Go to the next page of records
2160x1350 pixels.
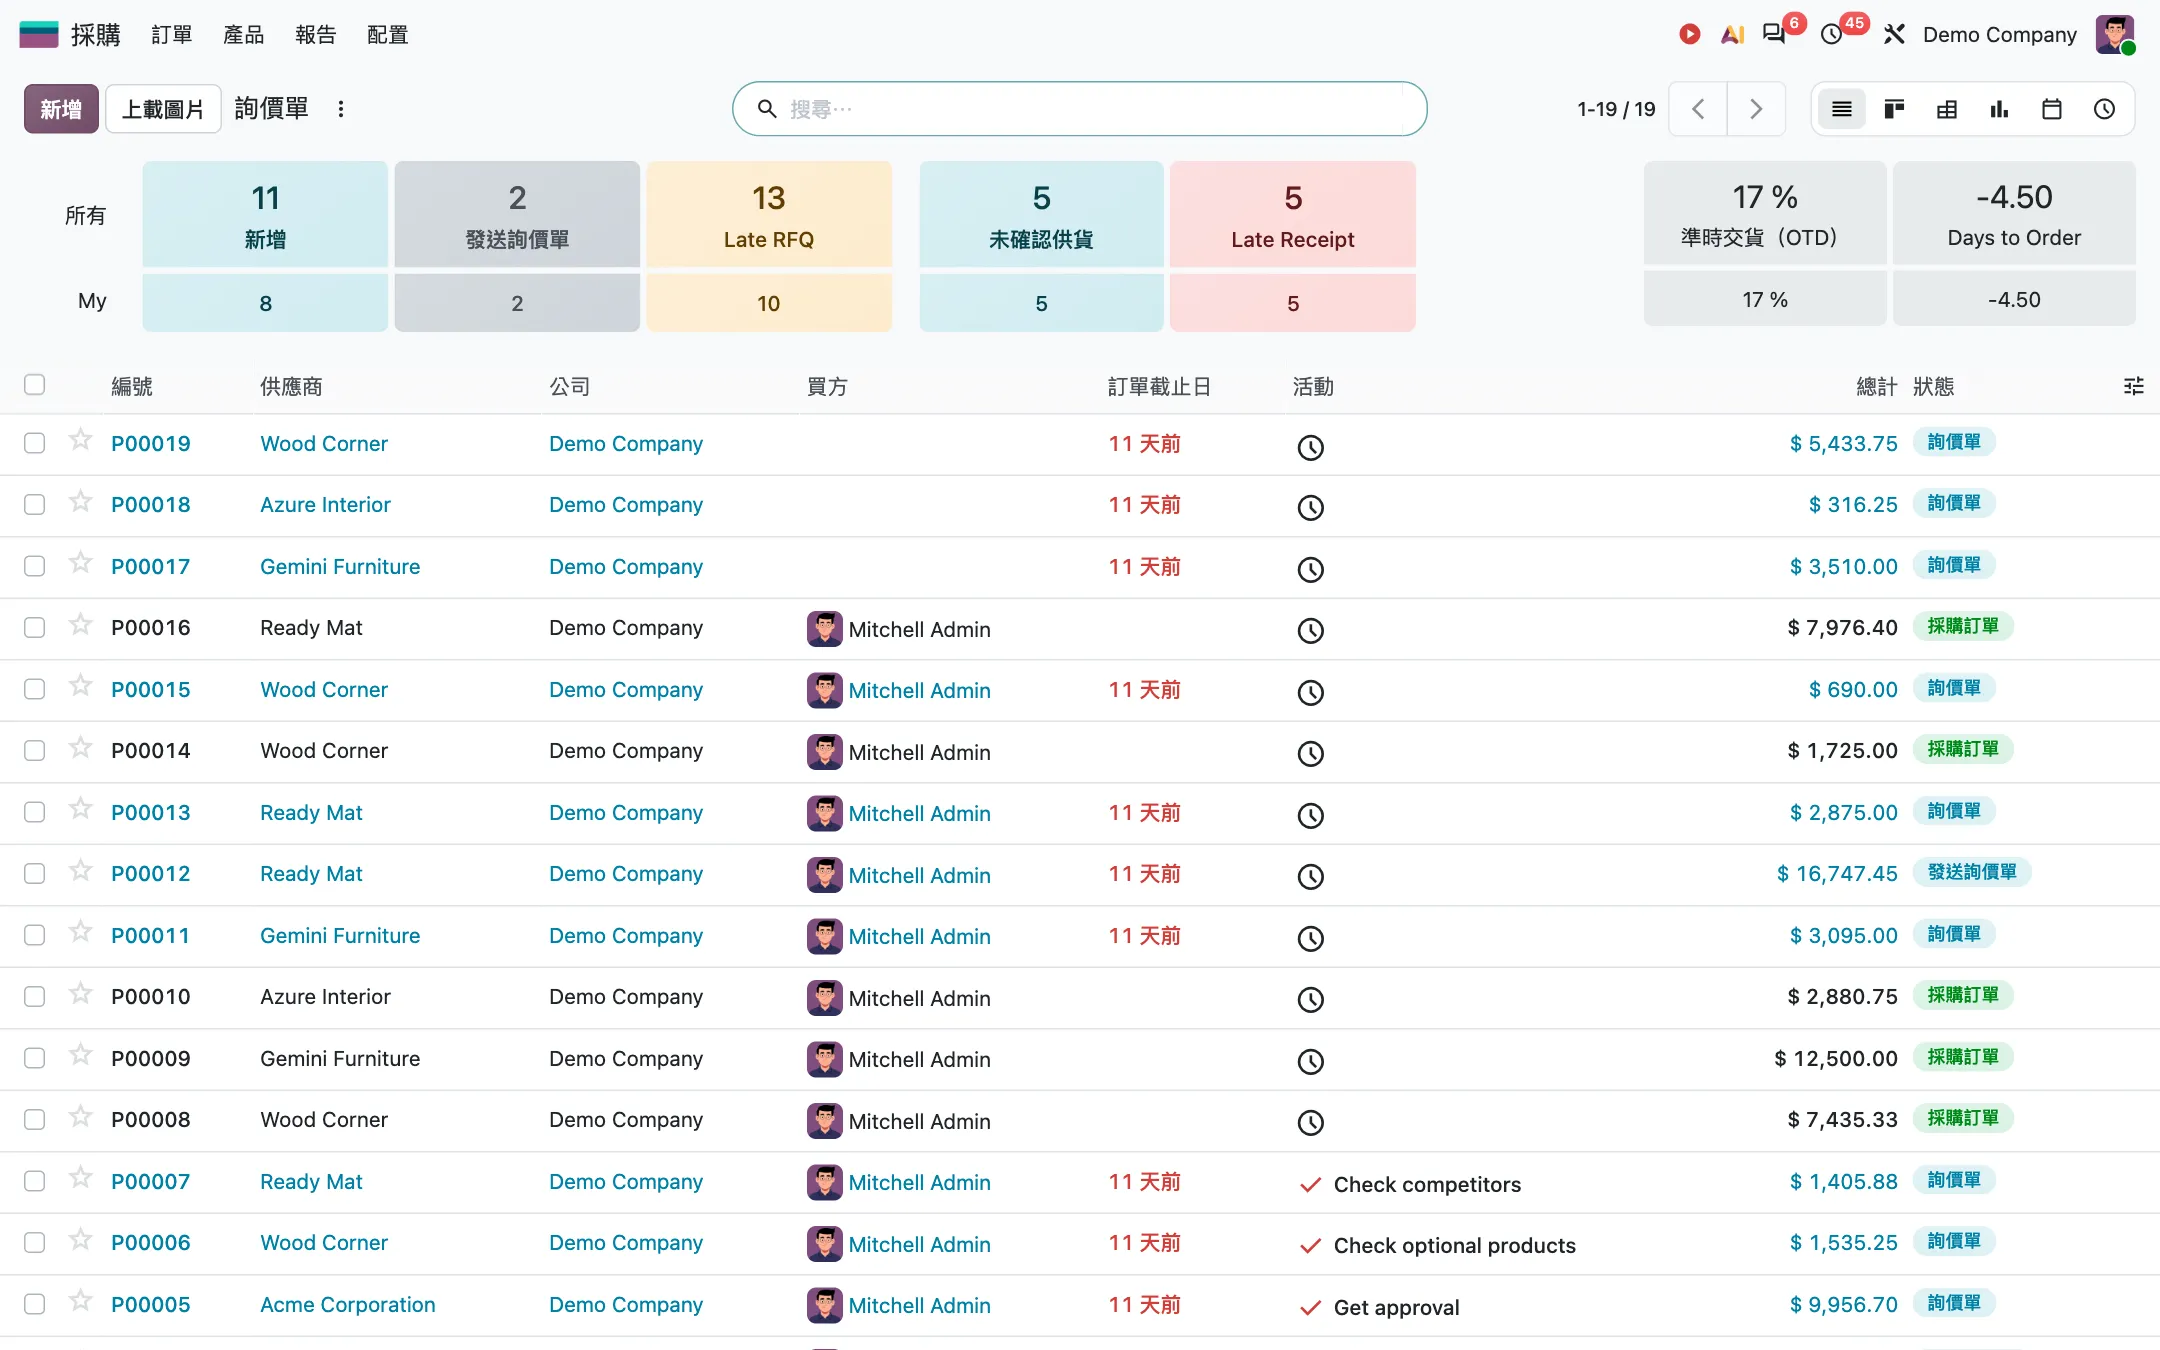(1756, 109)
